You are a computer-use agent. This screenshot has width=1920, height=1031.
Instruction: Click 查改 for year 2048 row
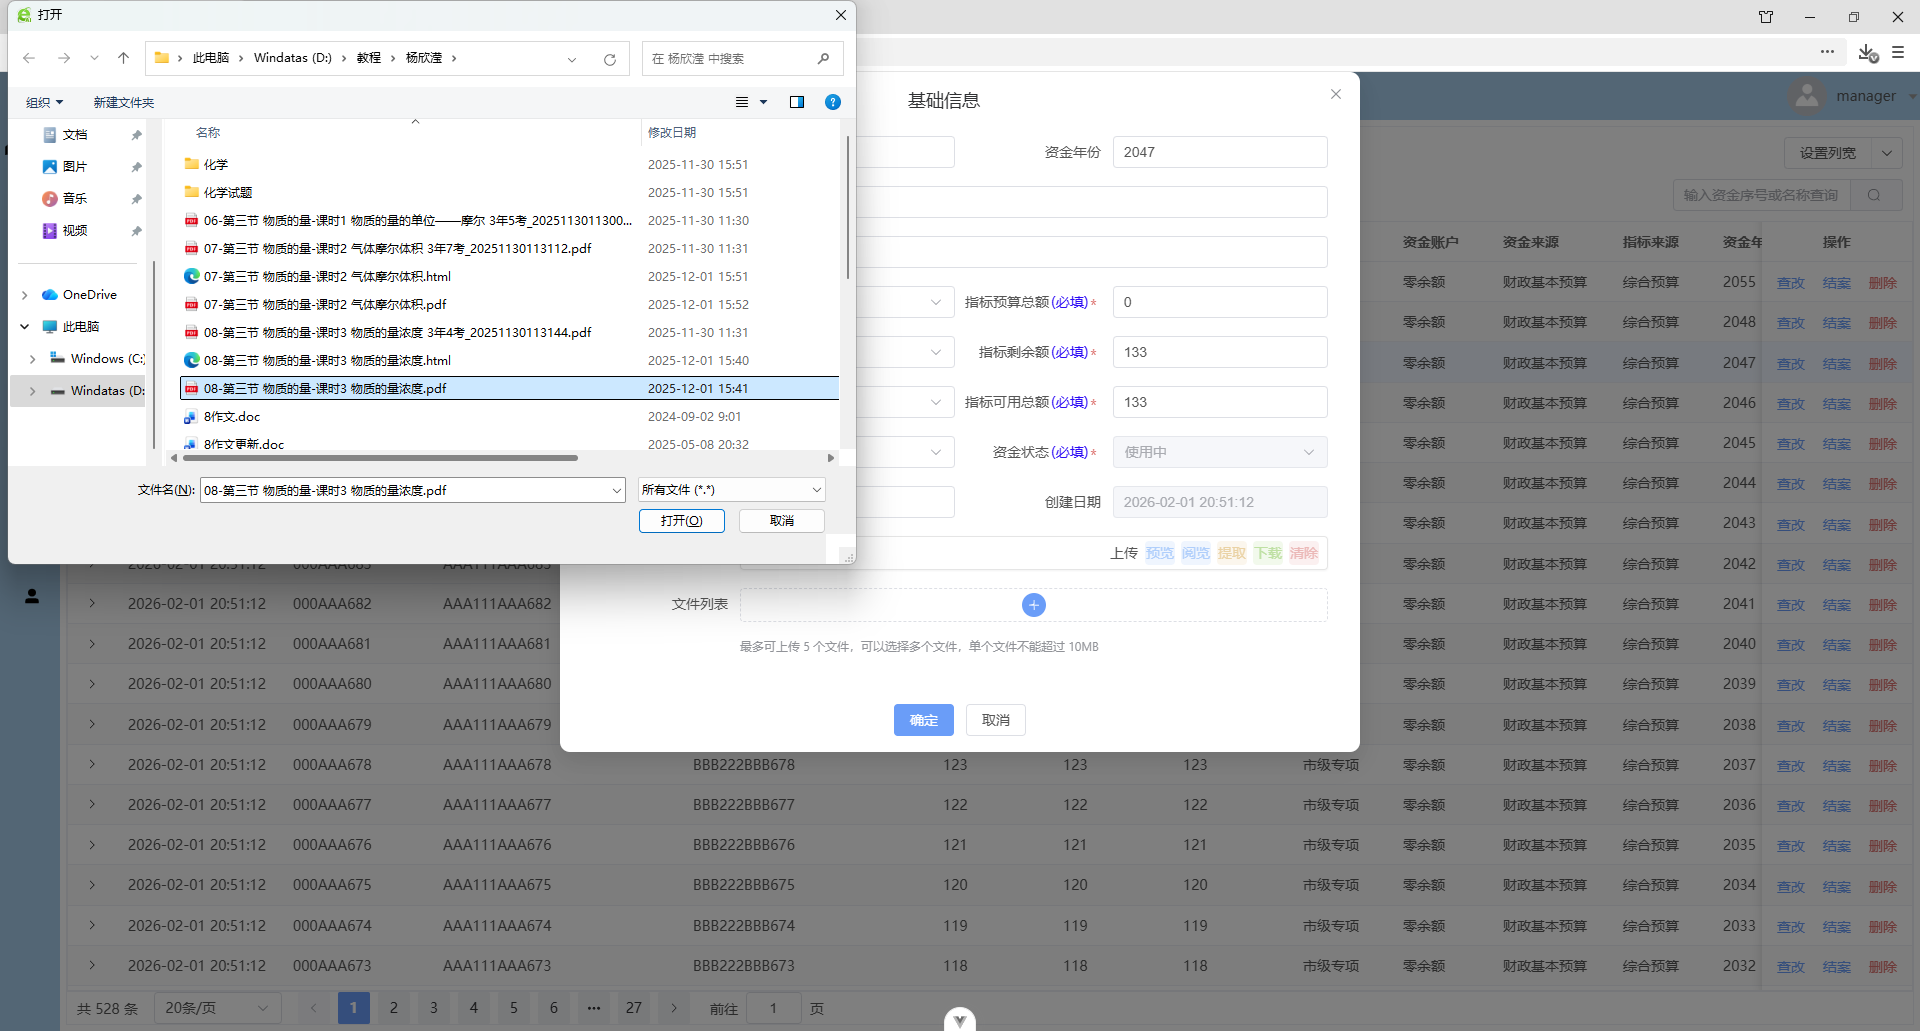click(x=1791, y=323)
